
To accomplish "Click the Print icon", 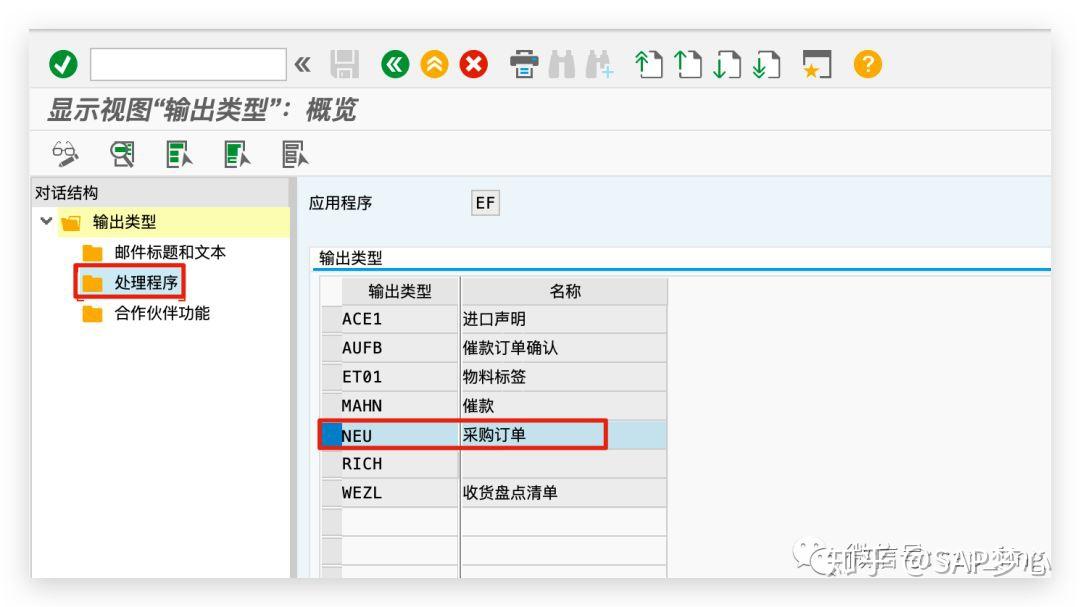I will [524, 65].
